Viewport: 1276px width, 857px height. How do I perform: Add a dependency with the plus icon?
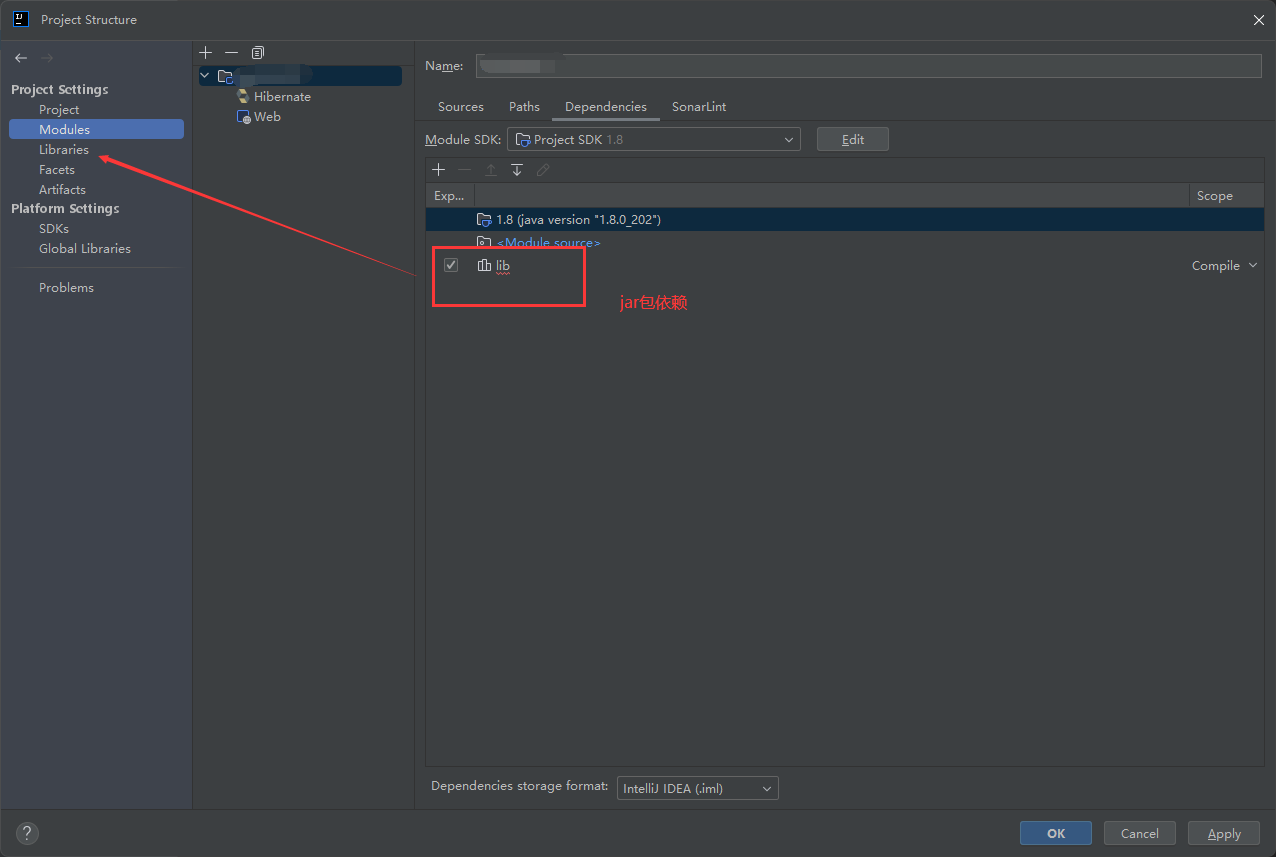click(x=438, y=170)
